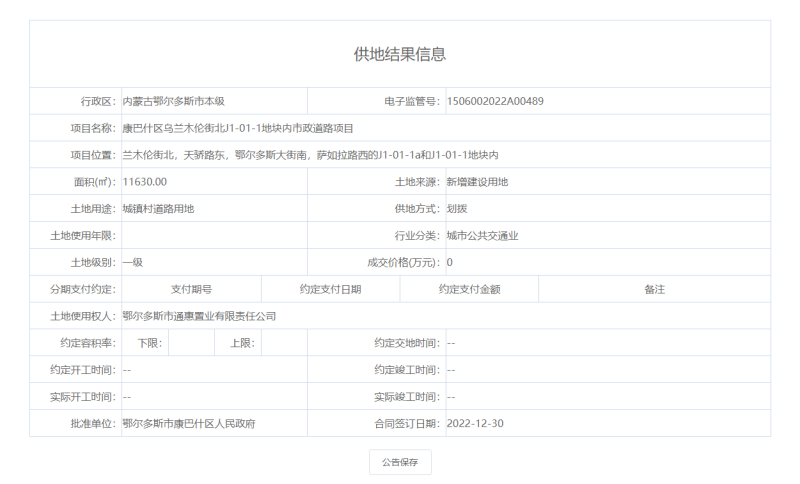
Task: Click the area value 11630.00
Action: [x=145, y=182]
